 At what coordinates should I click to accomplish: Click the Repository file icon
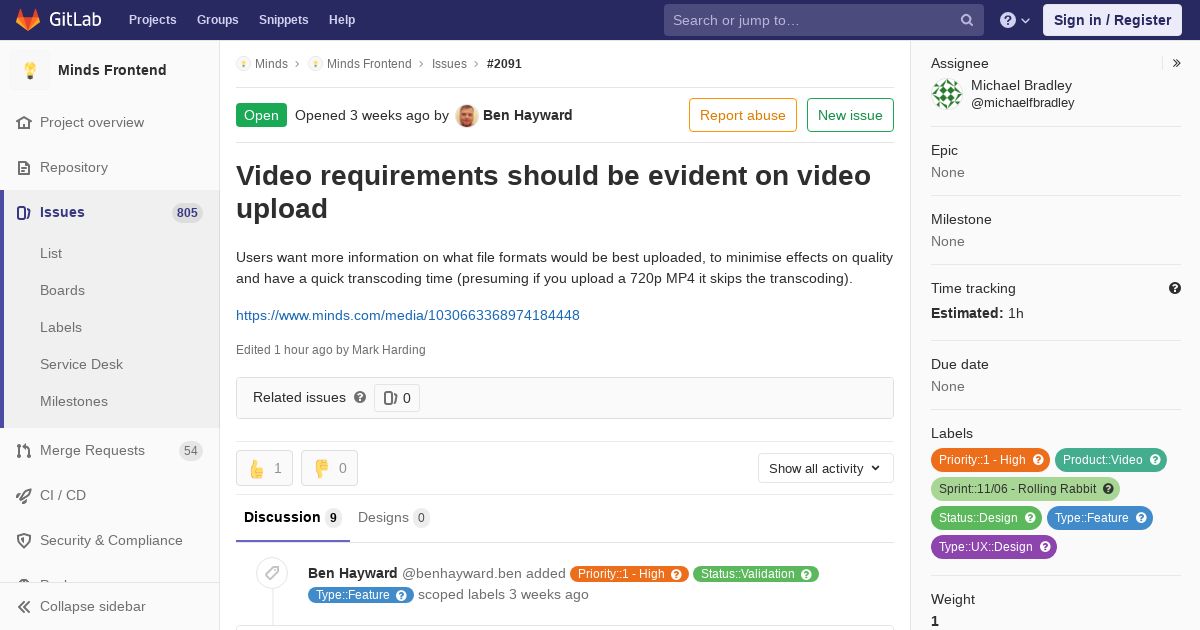(24, 167)
